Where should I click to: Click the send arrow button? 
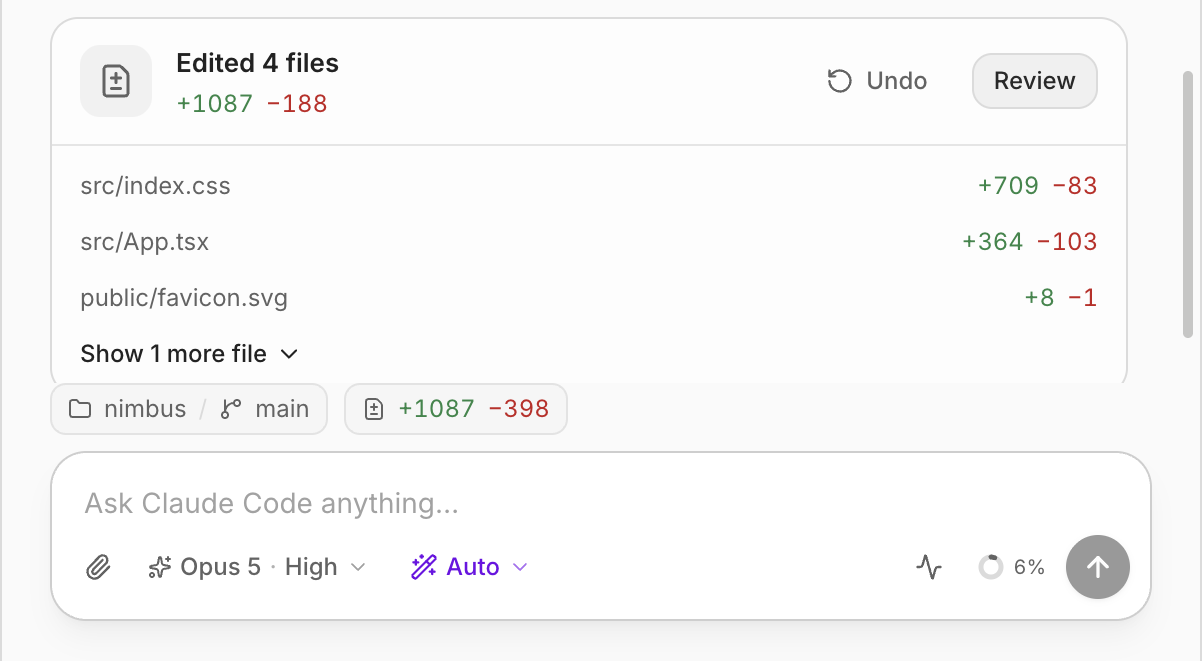[x=1098, y=567]
